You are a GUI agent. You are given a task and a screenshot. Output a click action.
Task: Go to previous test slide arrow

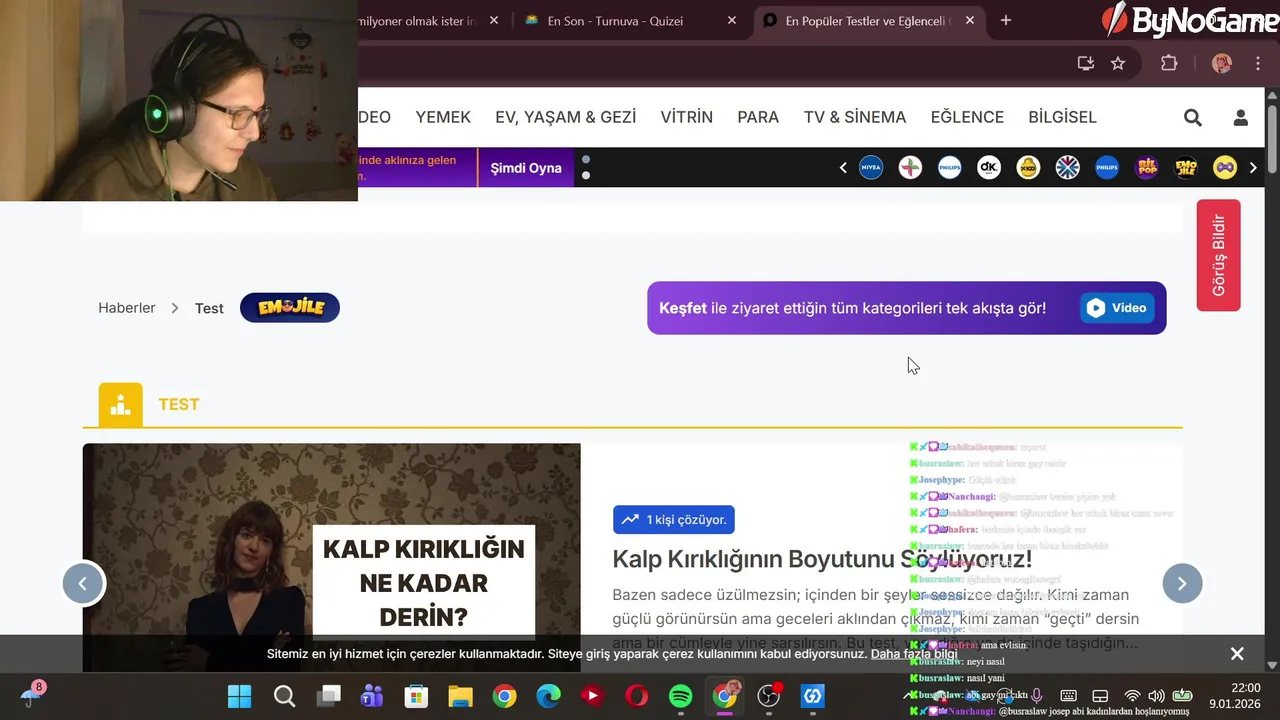(83, 583)
